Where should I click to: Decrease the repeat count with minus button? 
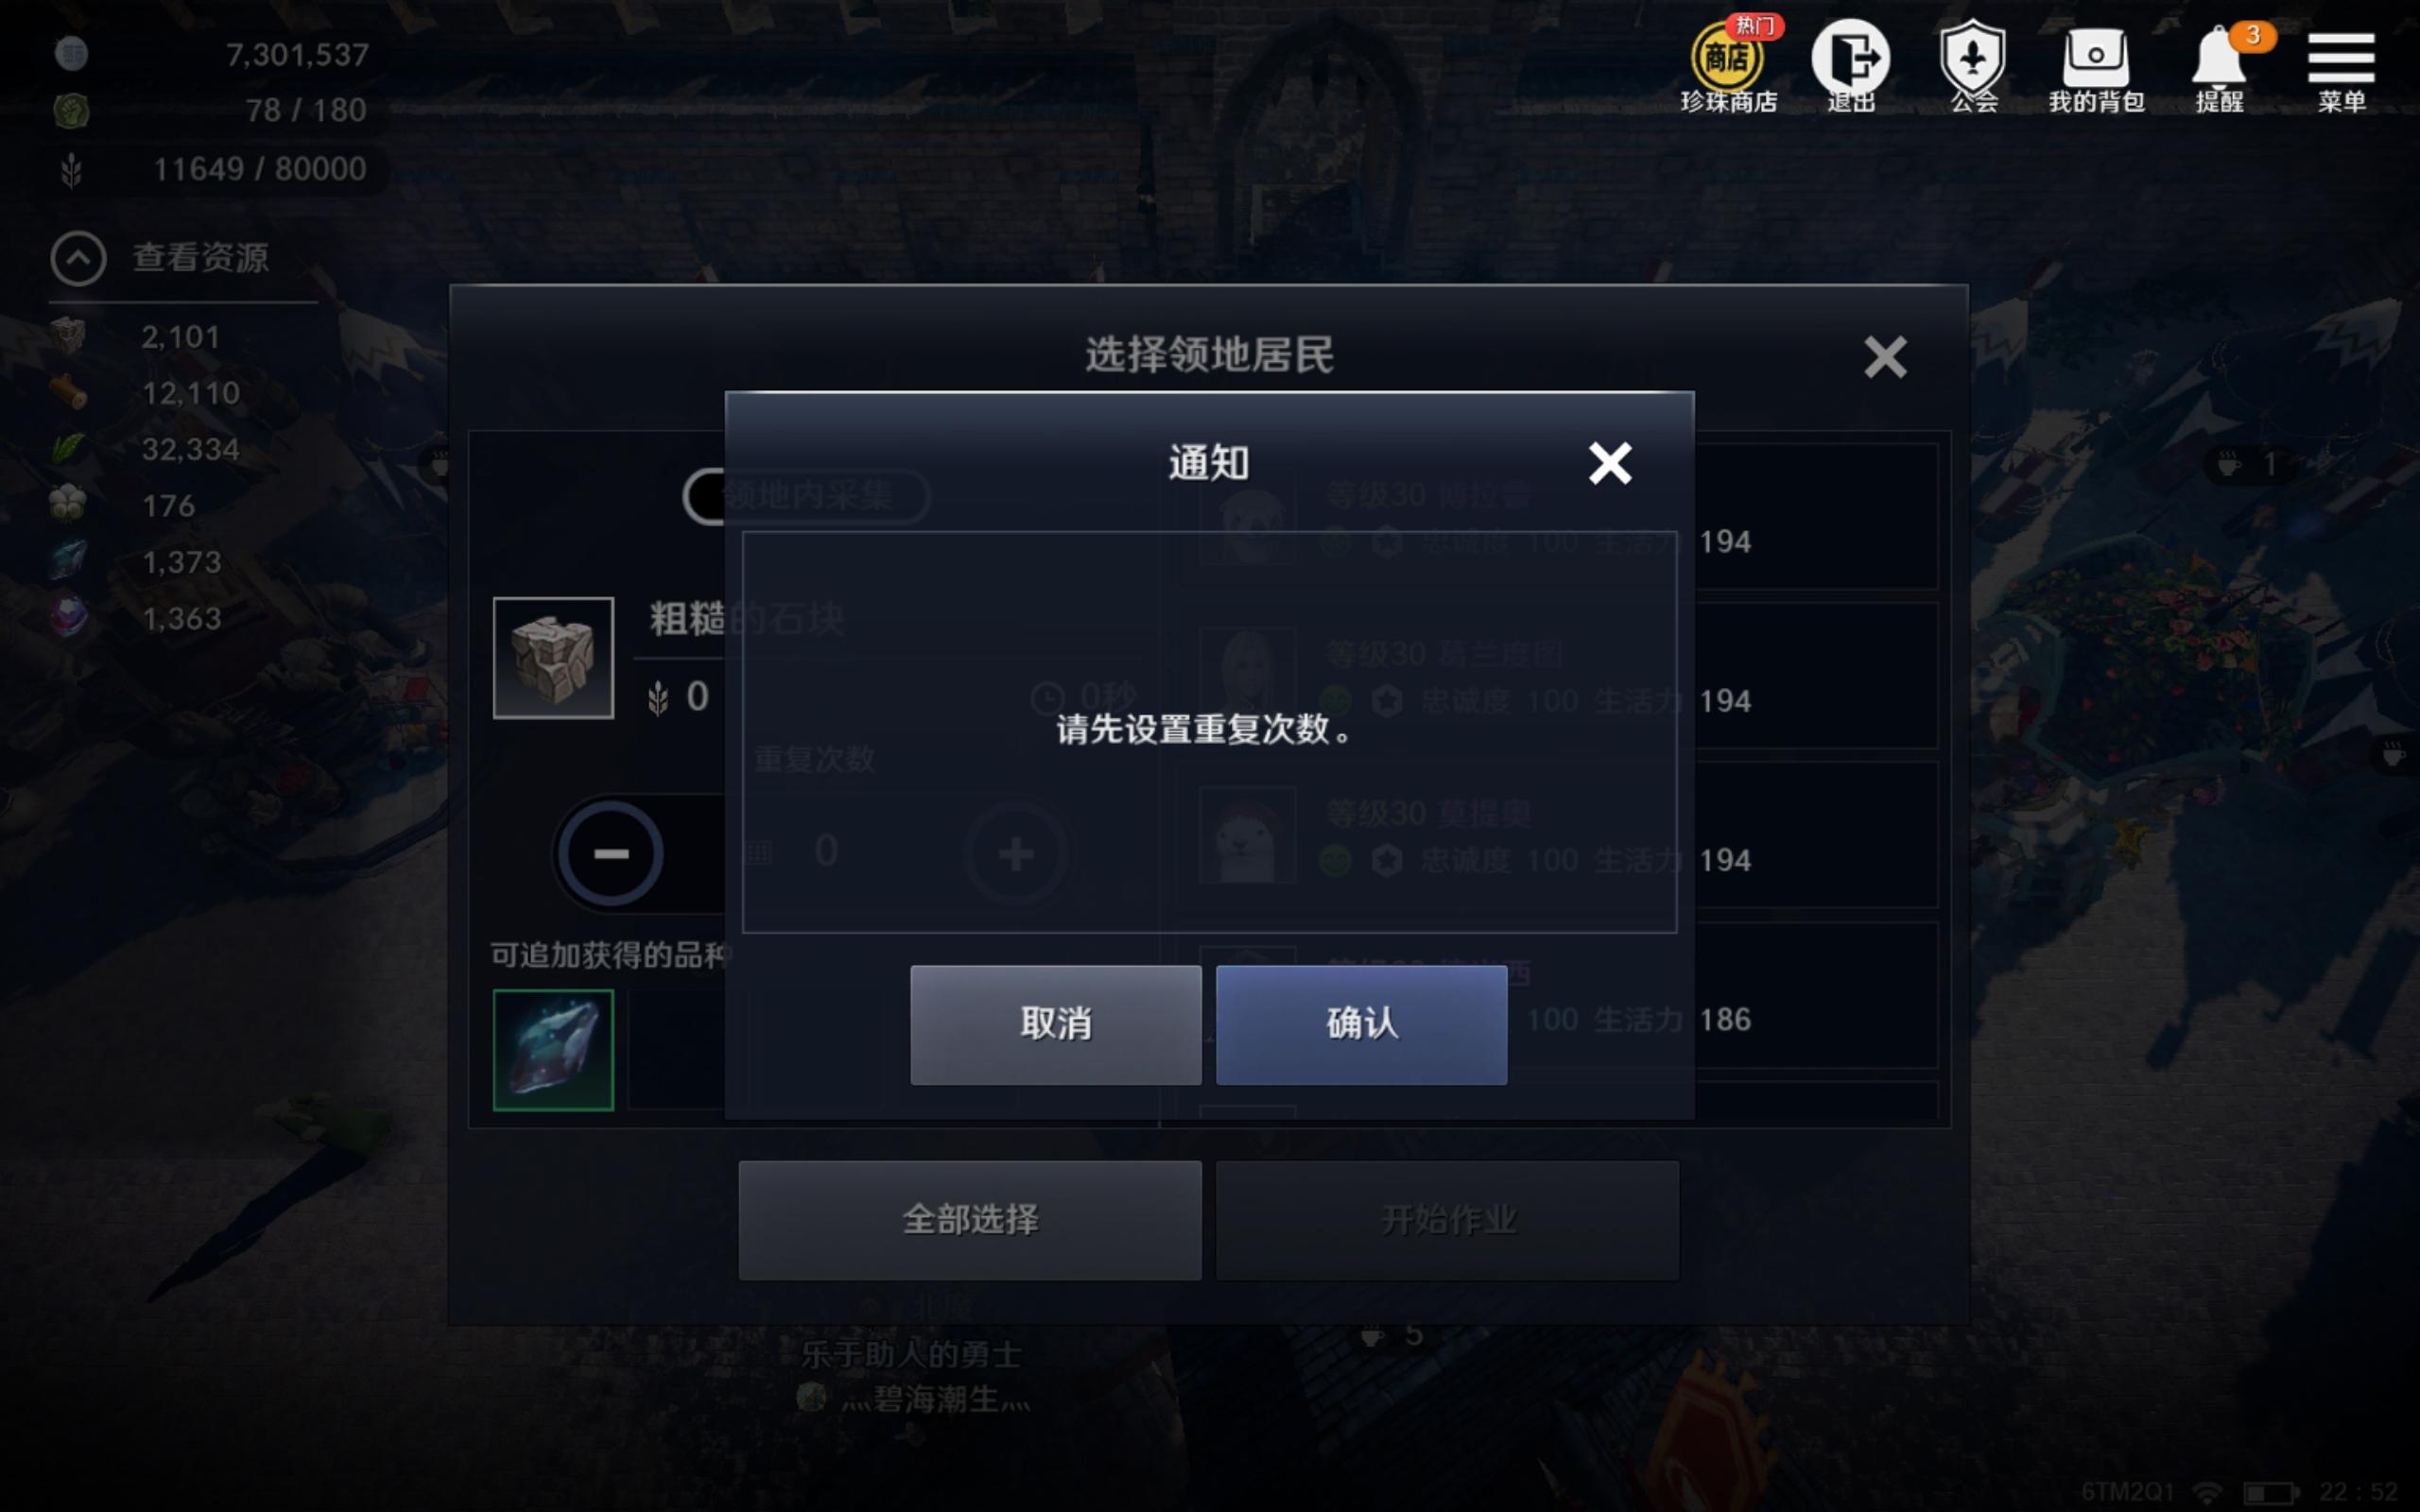coord(610,853)
